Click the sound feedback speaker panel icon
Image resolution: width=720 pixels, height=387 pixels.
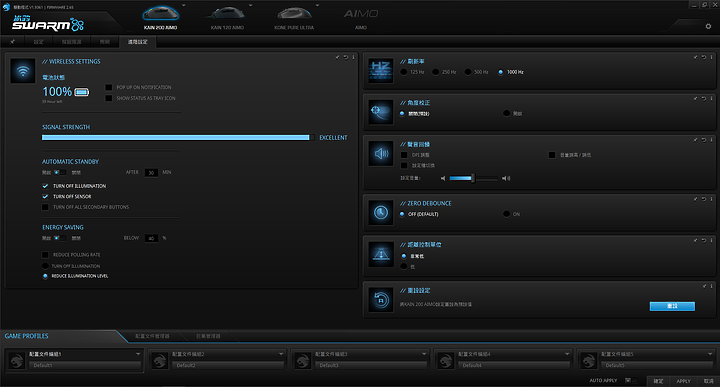381,153
